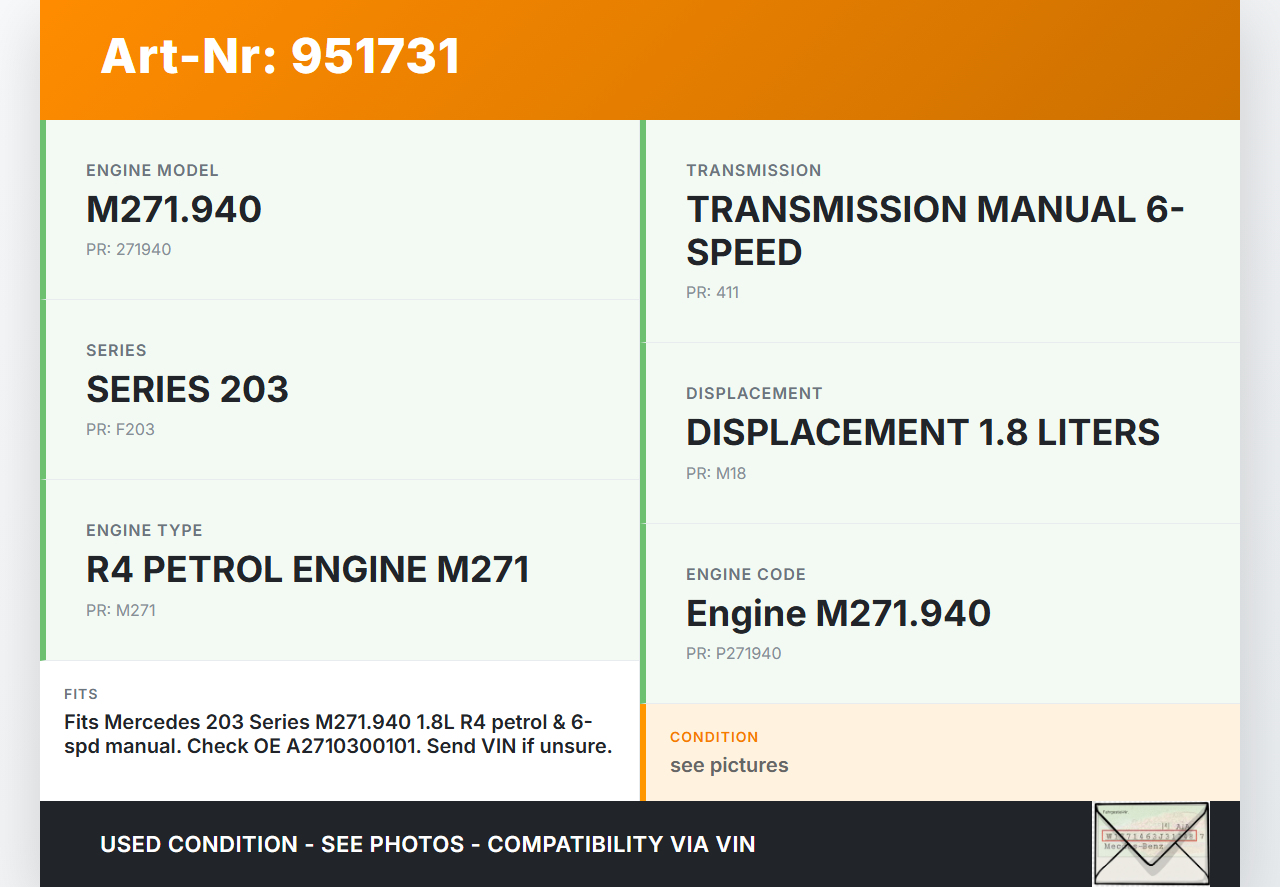
Task: Select the Transmission Manual 6-Speed heading
Action: point(934,231)
